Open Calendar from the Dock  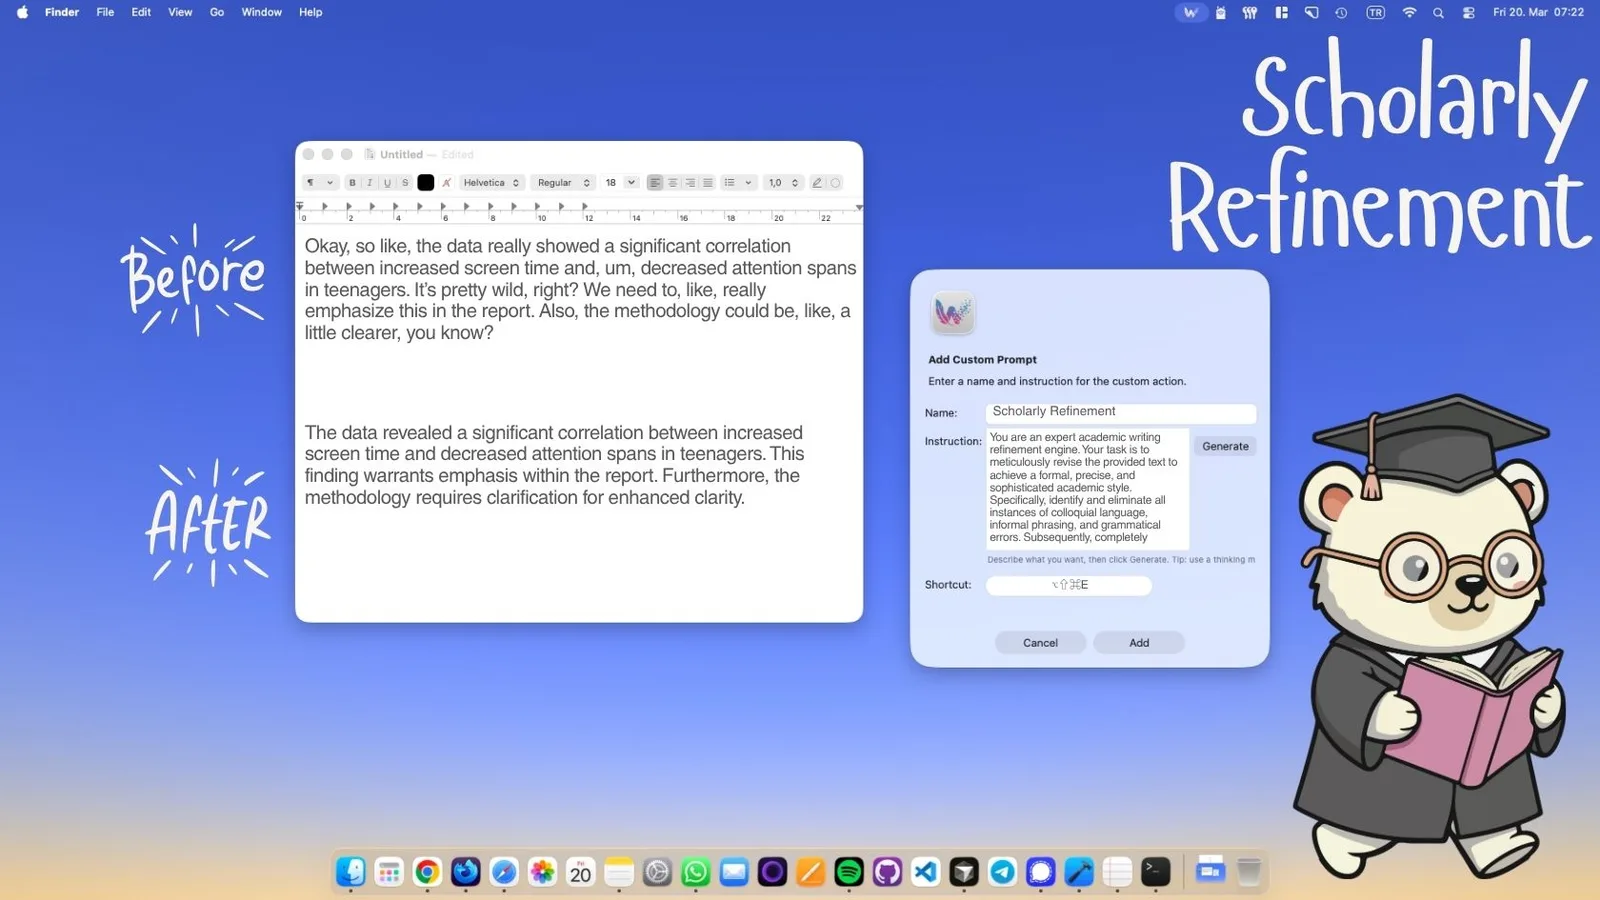(x=580, y=872)
